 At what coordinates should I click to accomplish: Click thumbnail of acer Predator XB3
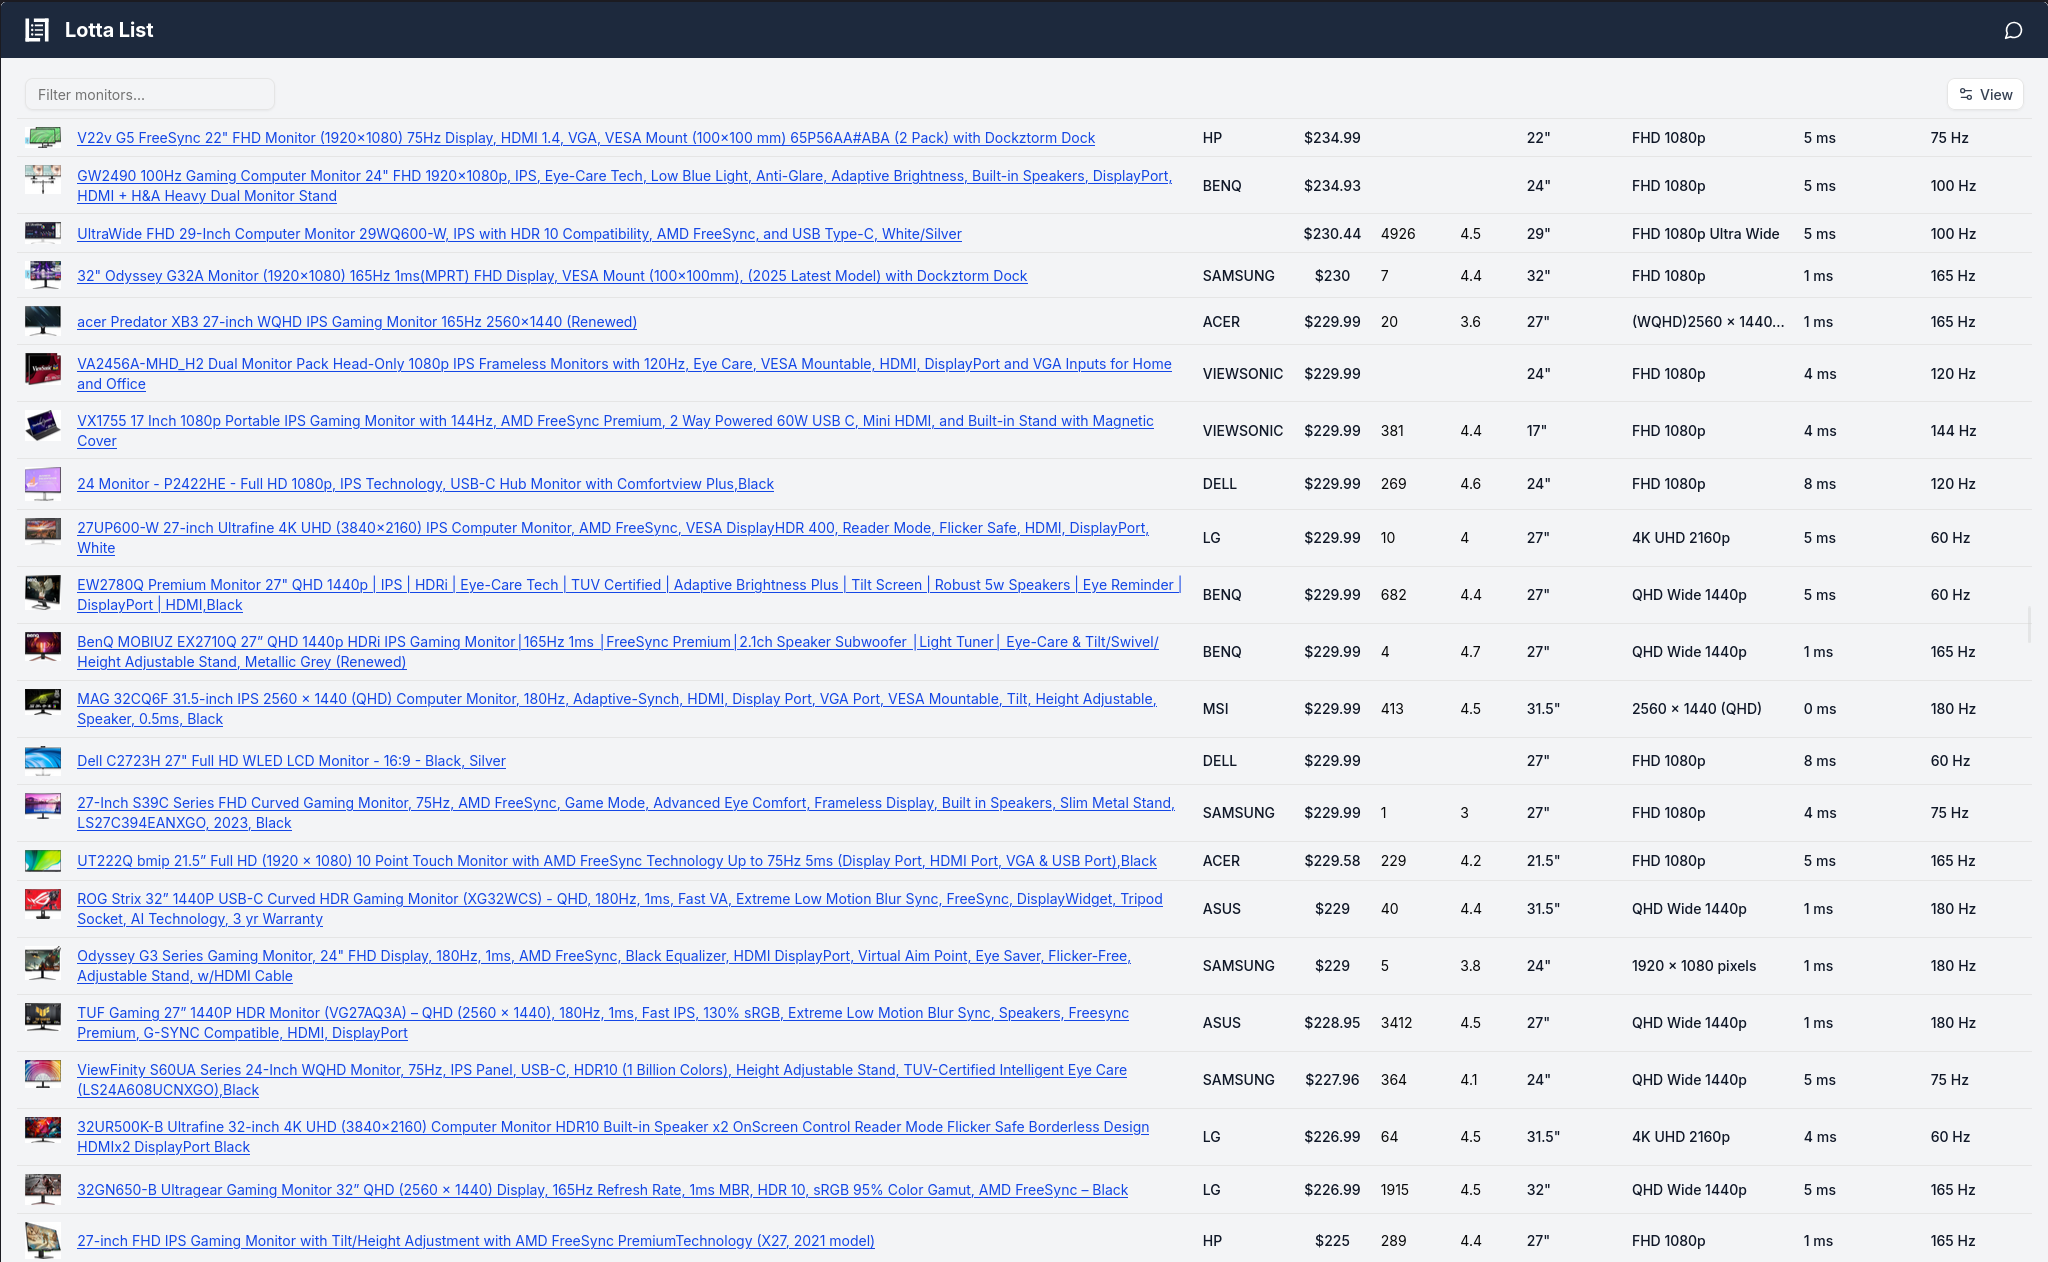[x=43, y=322]
